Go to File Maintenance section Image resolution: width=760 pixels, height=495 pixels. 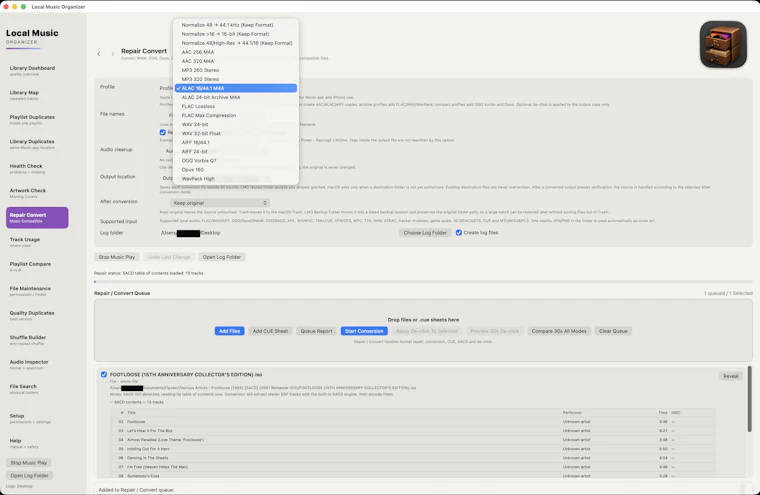click(37, 291)
